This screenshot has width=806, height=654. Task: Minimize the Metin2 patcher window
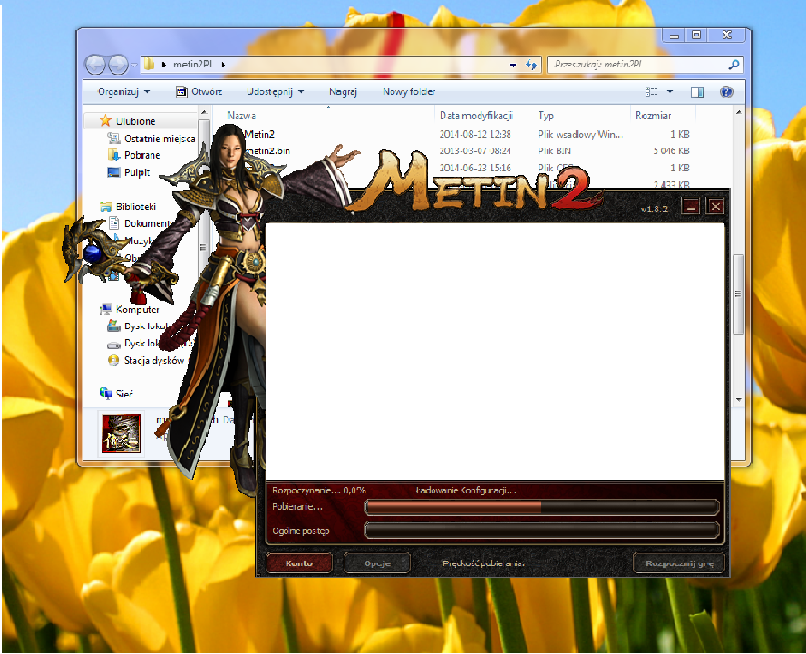click(690, 206)
